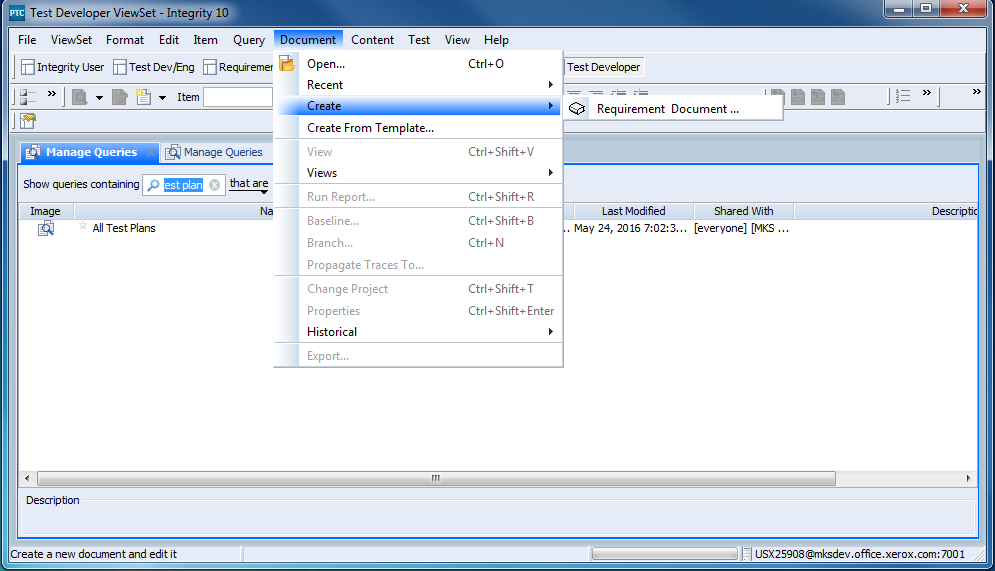995x571 pixels.
Task: Switch to the second Manage Queries tab
Action: pyautogui.click(x=214, y=152)
